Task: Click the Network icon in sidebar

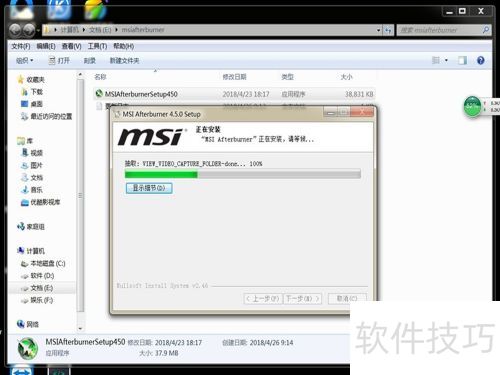Action: coord(21,324)
